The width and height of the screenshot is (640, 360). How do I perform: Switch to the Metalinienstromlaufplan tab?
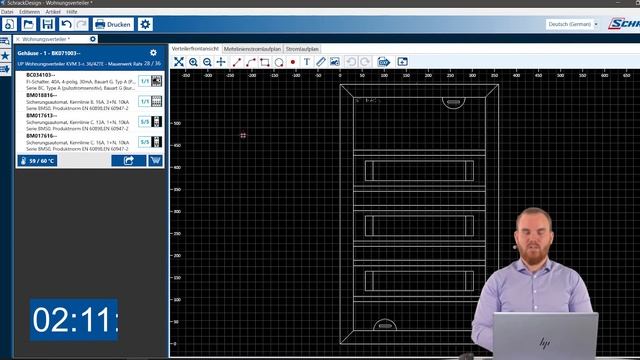(253, 49)
